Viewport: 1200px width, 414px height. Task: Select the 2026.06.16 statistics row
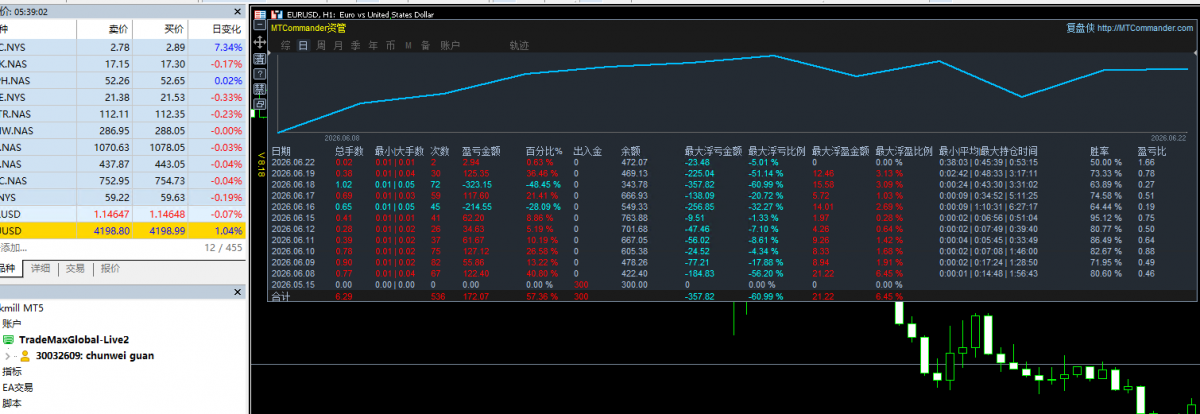click(732, 206)
